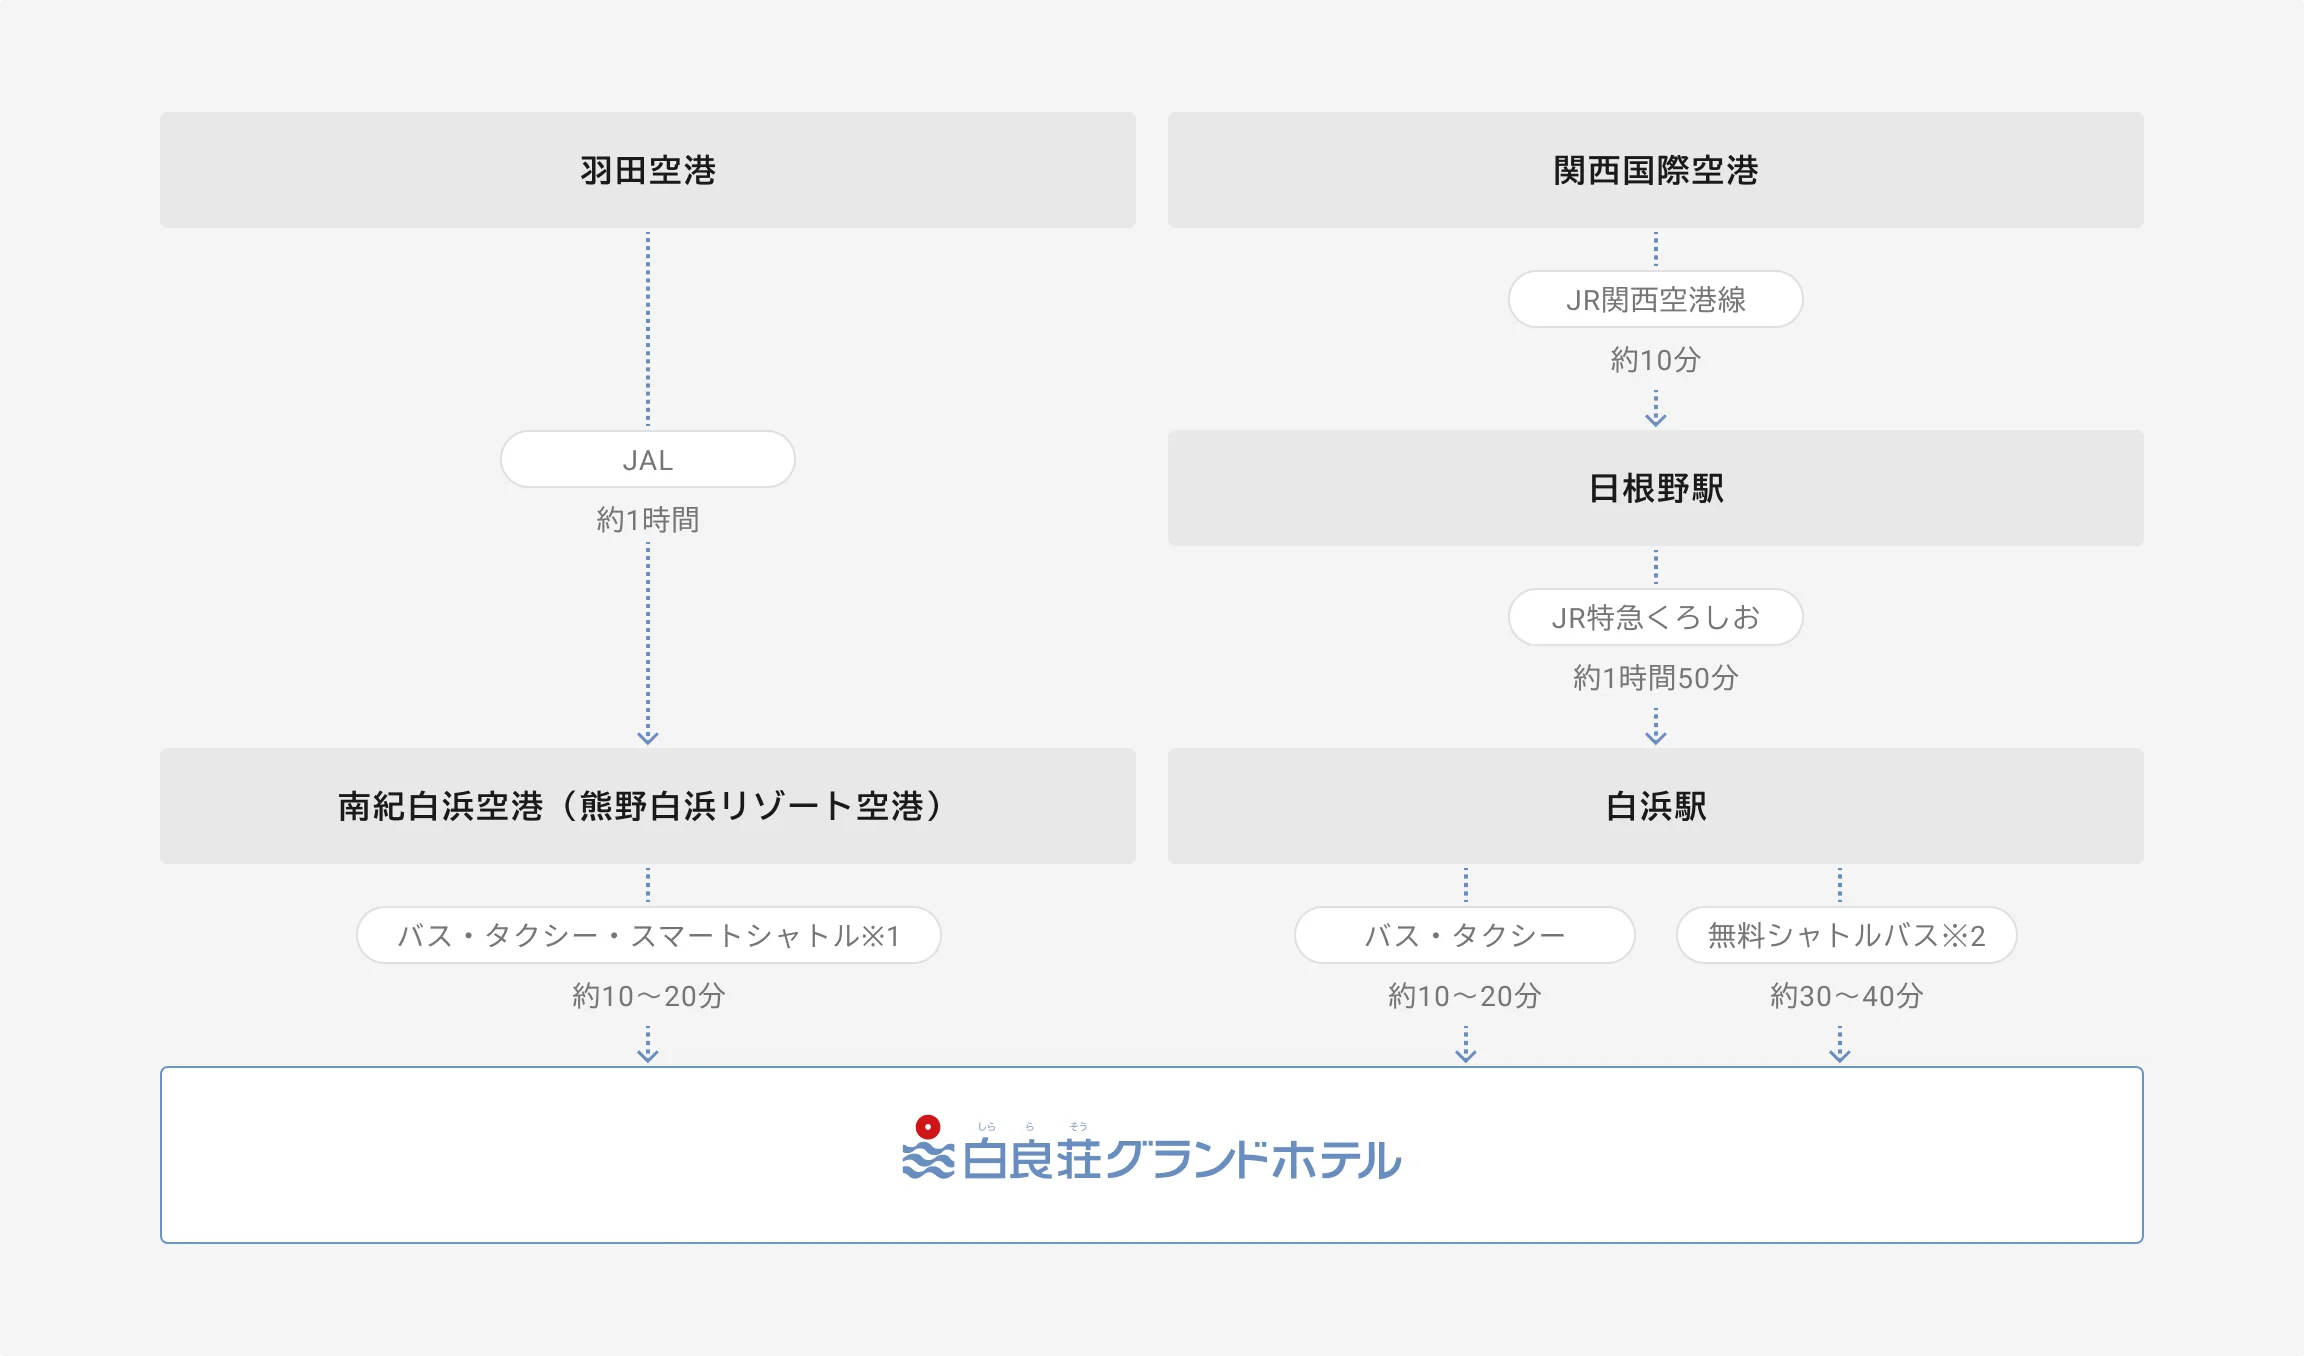Click the 羽田空港 heading box

click(x=648, y=170)
